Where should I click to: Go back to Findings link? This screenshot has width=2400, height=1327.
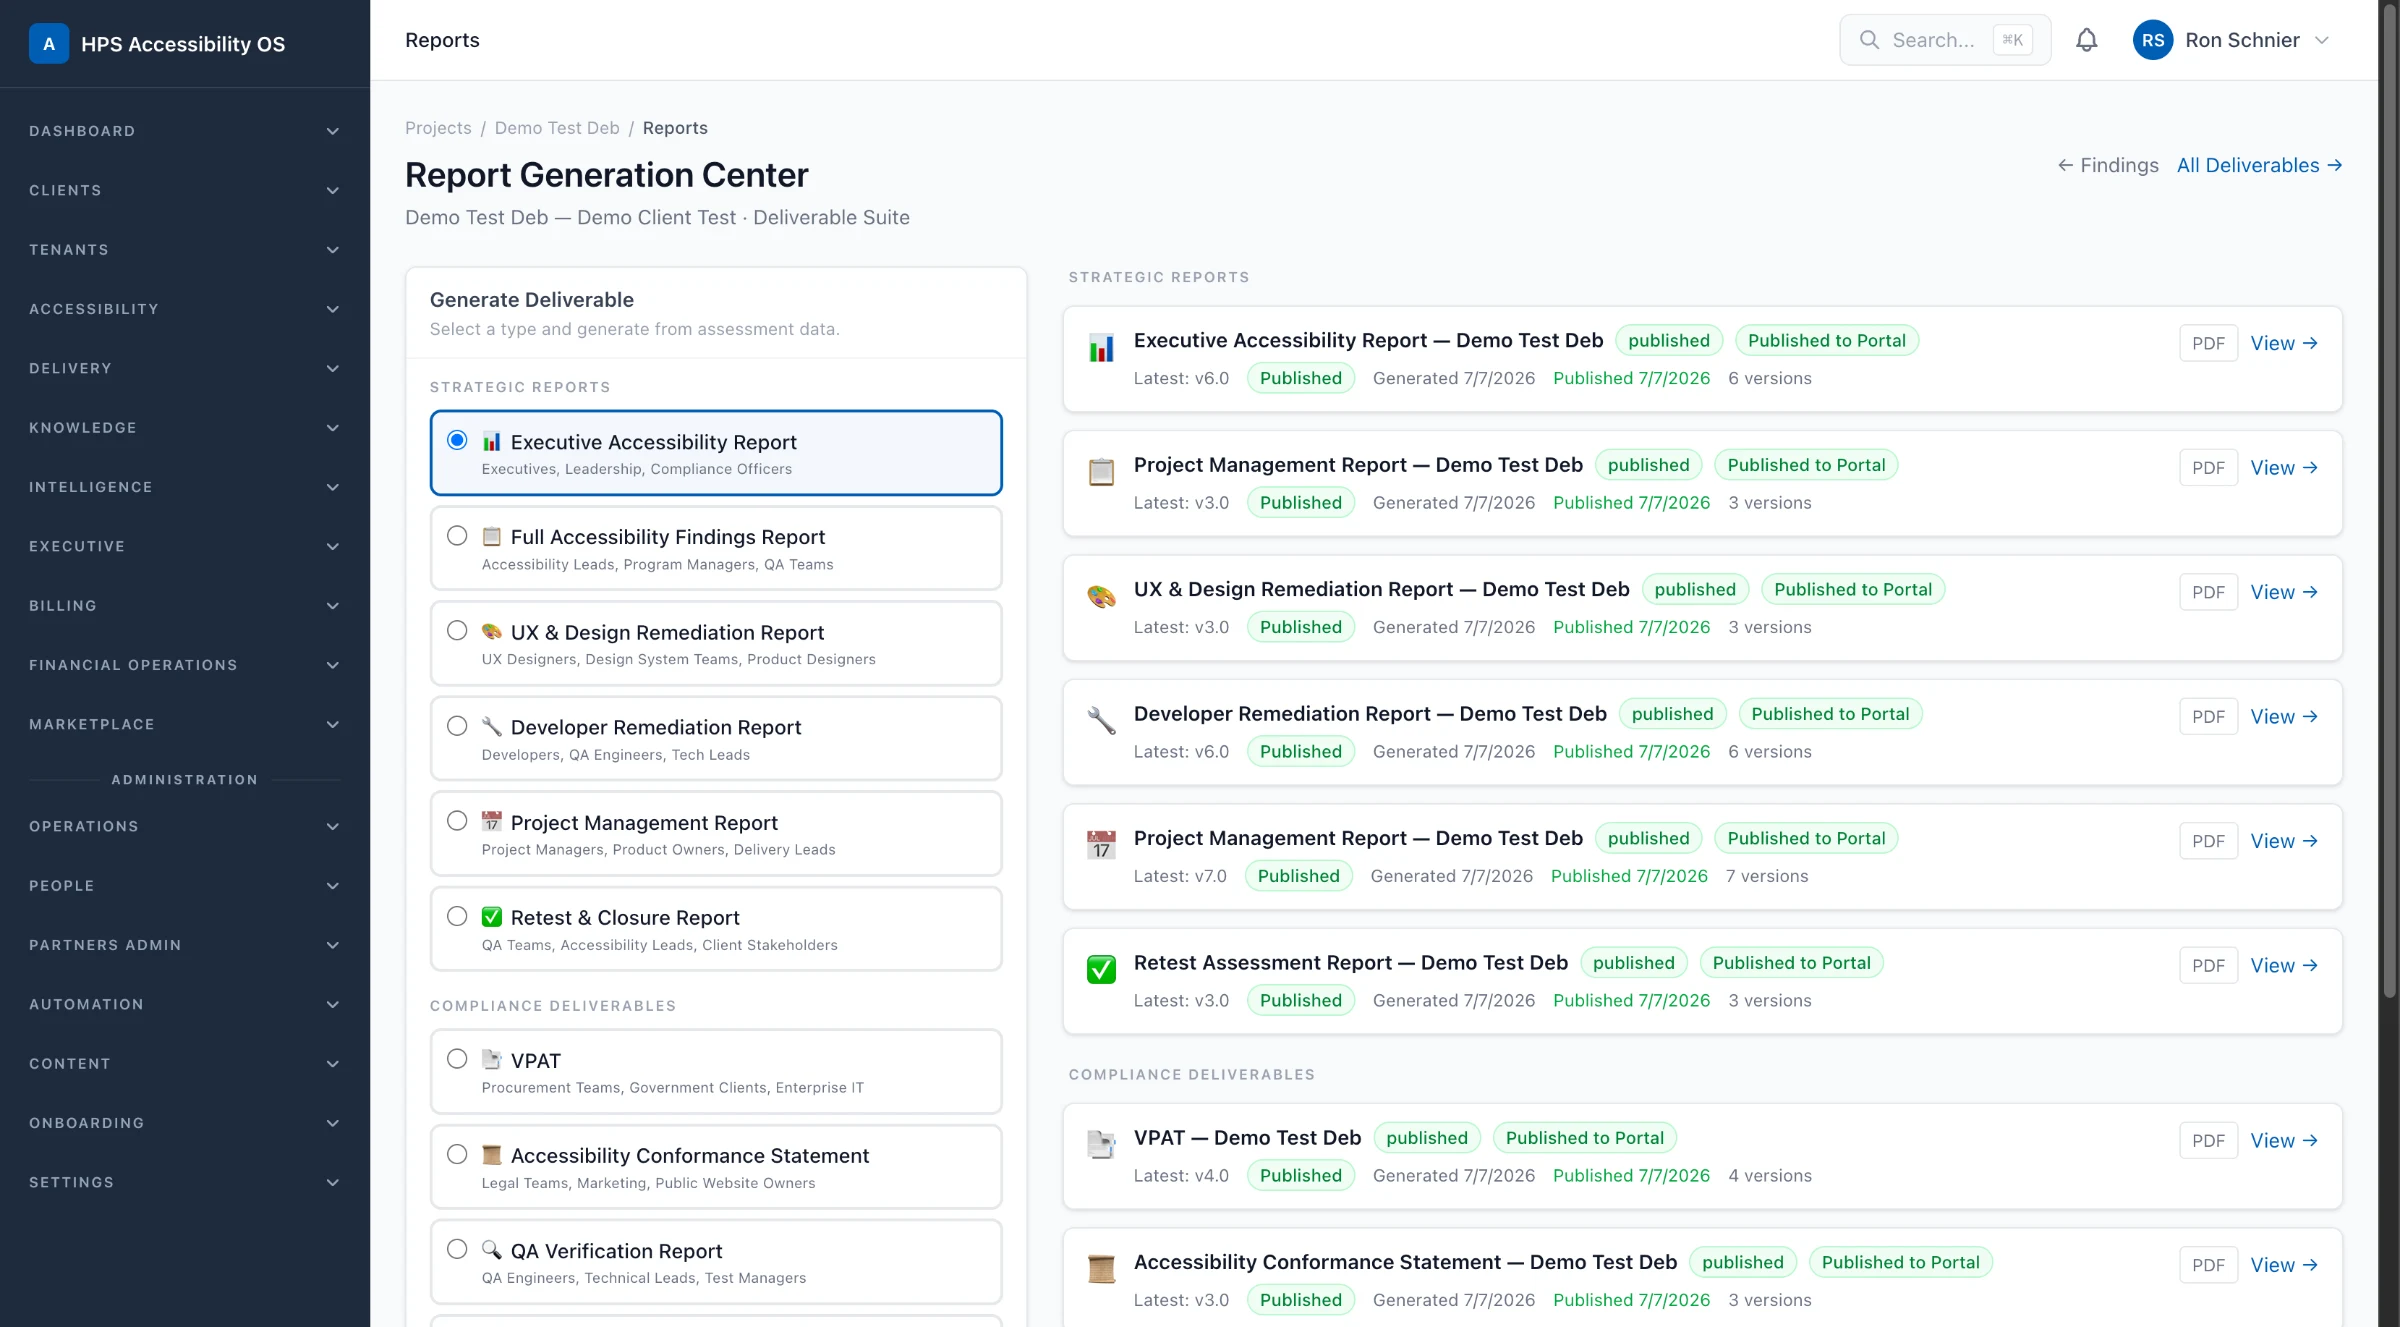pyautogui.click(x=2108, y=165)
